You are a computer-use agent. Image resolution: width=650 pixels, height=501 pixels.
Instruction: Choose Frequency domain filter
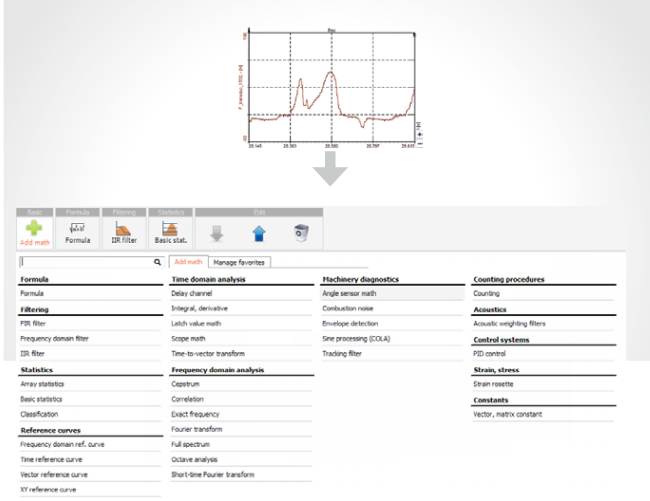point(90,339)
